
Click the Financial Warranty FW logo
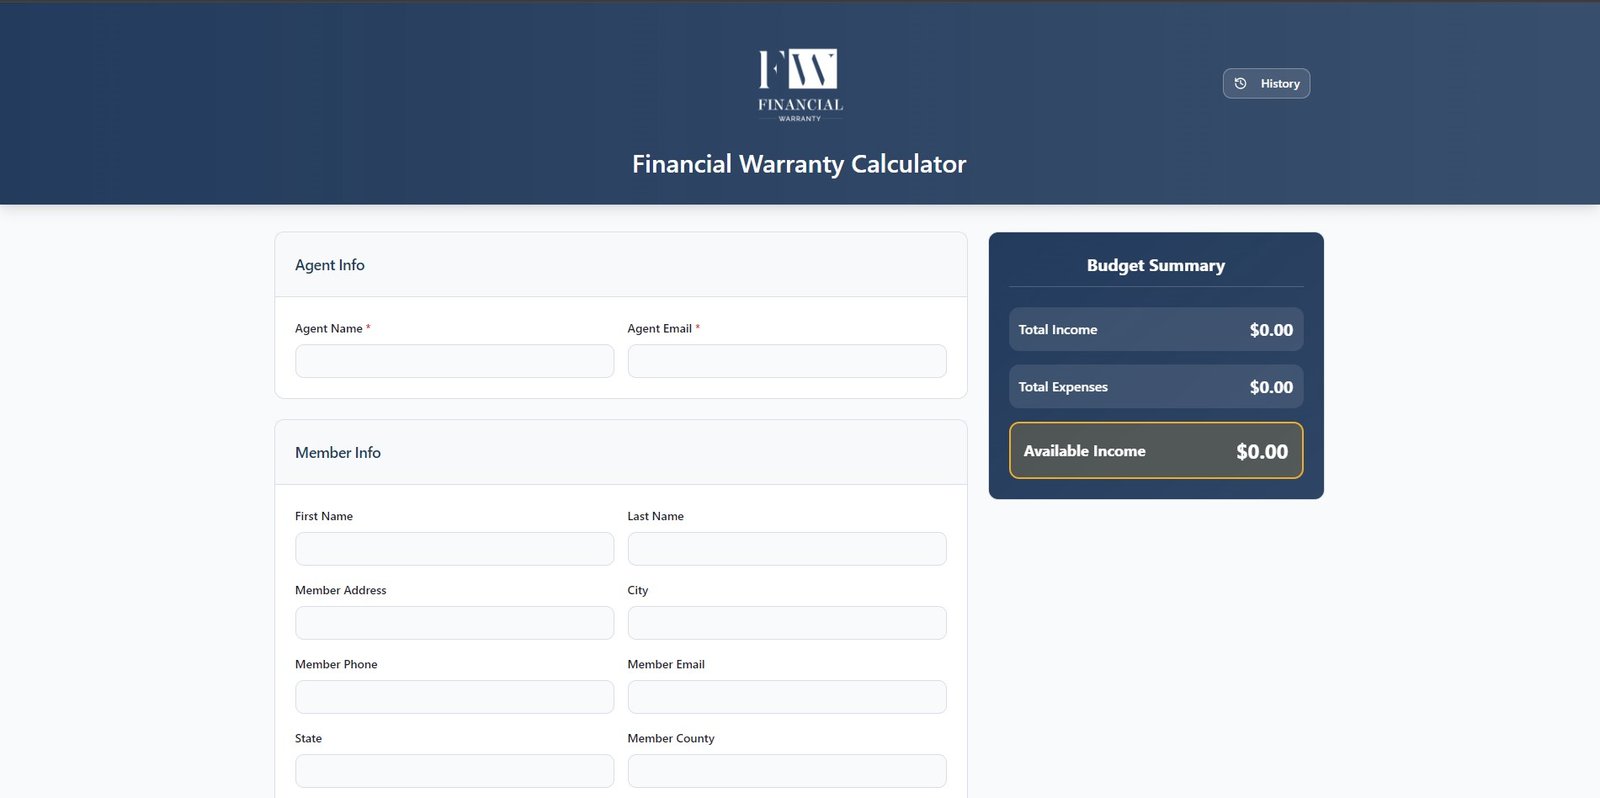(800, 85)
